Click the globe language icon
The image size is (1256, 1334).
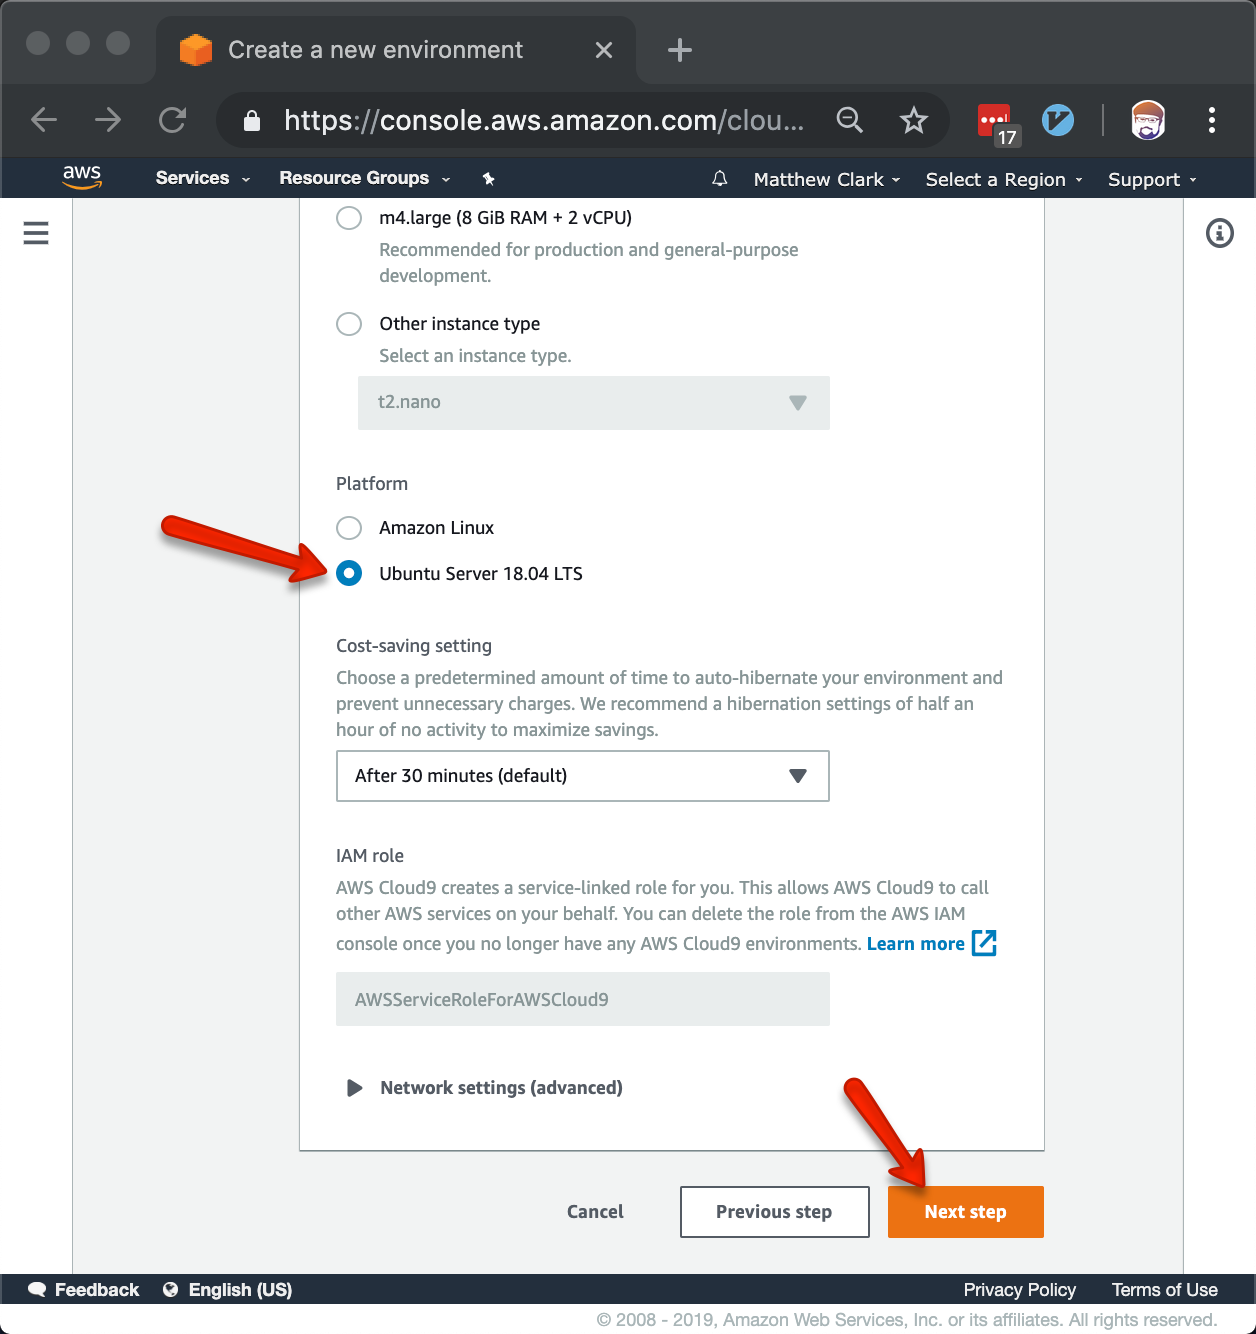point(170,1289)
